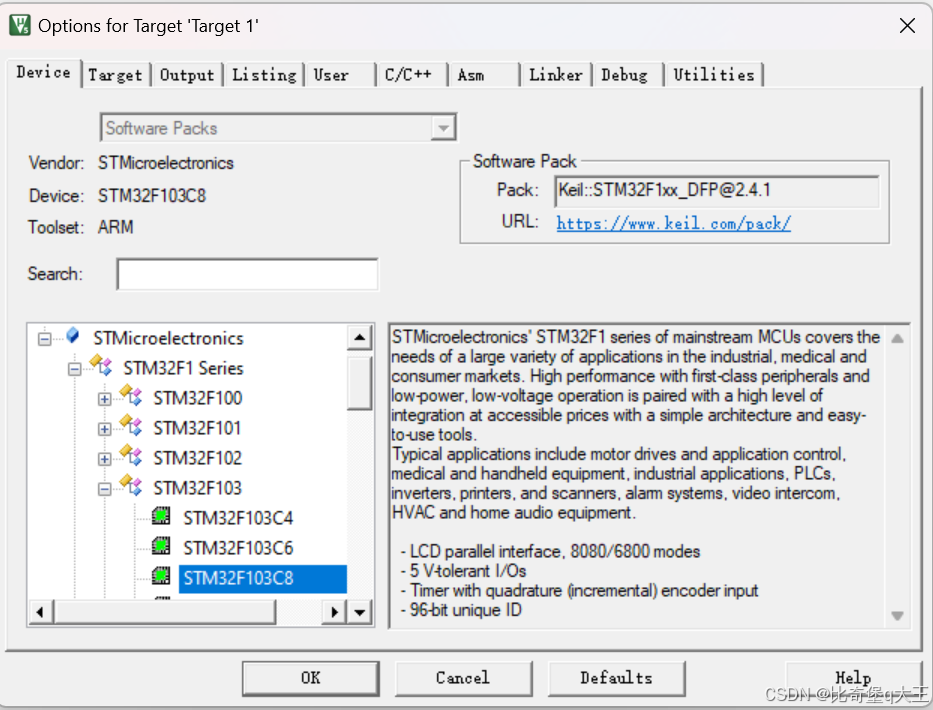
Task: Select the STM32F102 tree row
Action: (198, 458)
